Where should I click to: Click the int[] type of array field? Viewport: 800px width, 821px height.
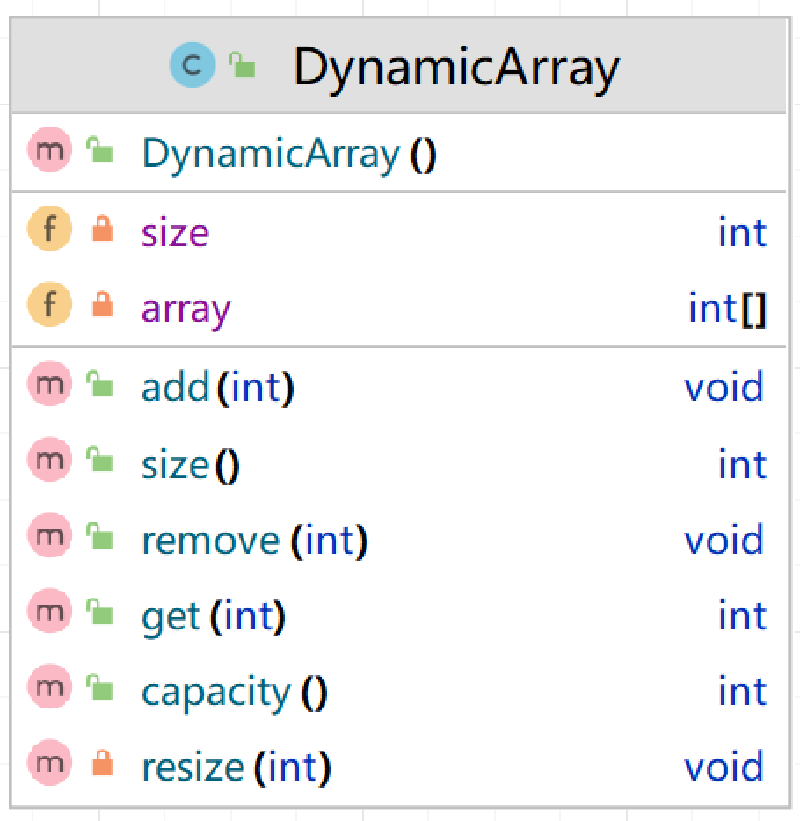coord(728,309)
